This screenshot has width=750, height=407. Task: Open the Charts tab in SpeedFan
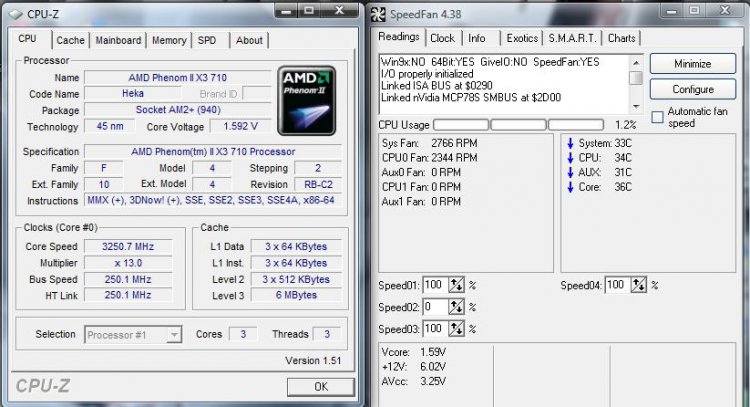pyautogui.click(x=621, y=38)
